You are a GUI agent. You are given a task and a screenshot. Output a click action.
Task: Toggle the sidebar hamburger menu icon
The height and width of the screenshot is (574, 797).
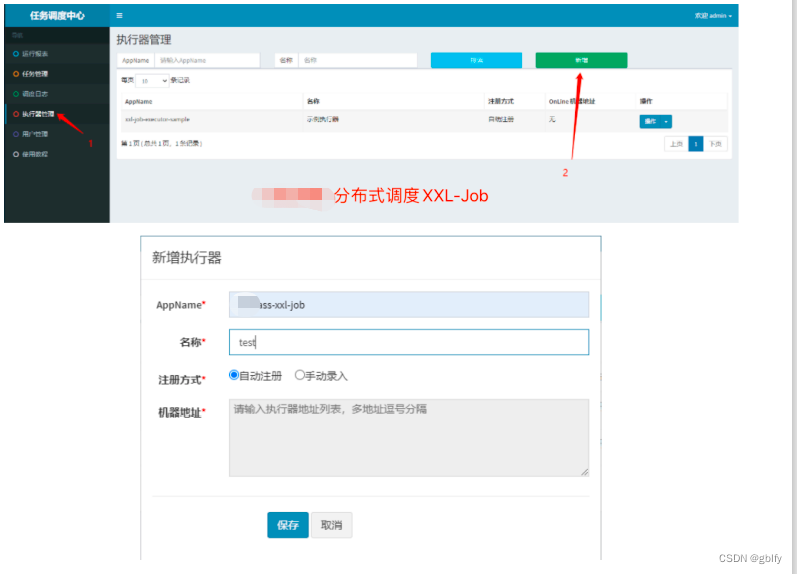pyautogui.click(x=119, y=16)
